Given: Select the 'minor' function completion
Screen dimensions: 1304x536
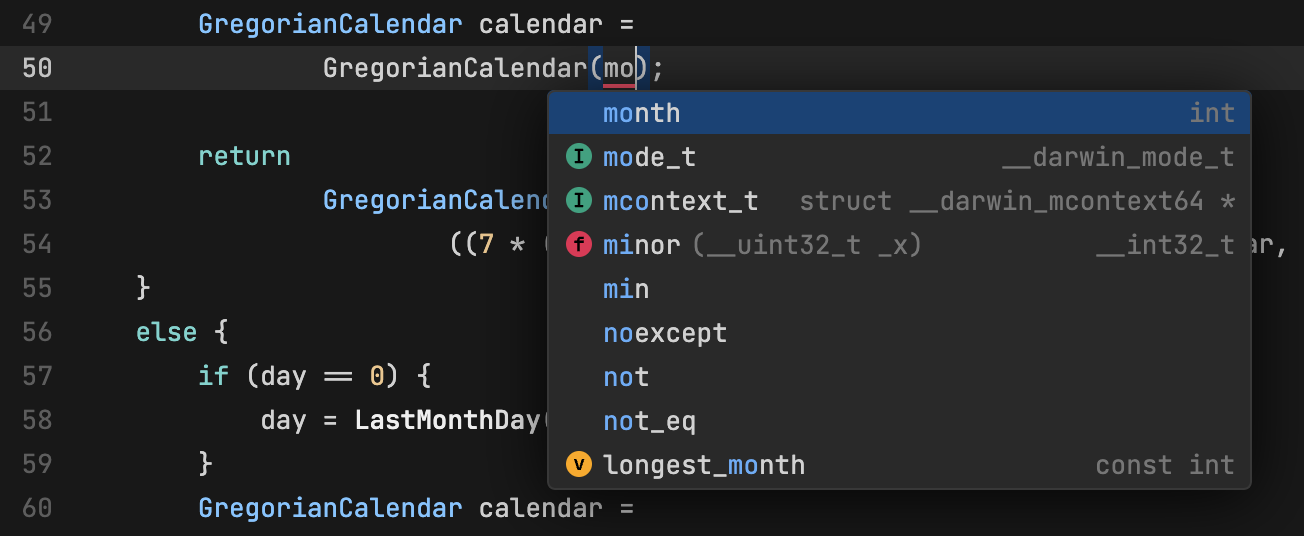Looking at the screenshot, I should [x=641, y=245].
